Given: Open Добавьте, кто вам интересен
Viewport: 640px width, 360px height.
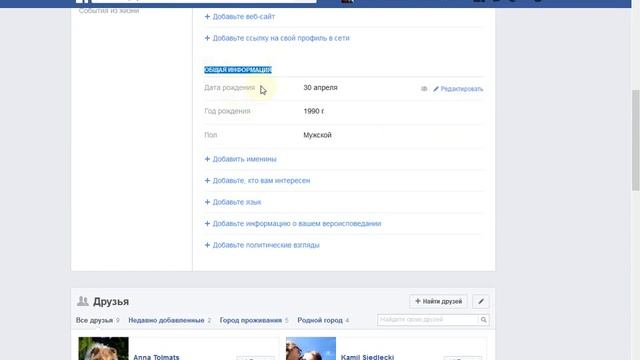Looking at the screenshot, I should pyautogui.click(x=261, y=180).
